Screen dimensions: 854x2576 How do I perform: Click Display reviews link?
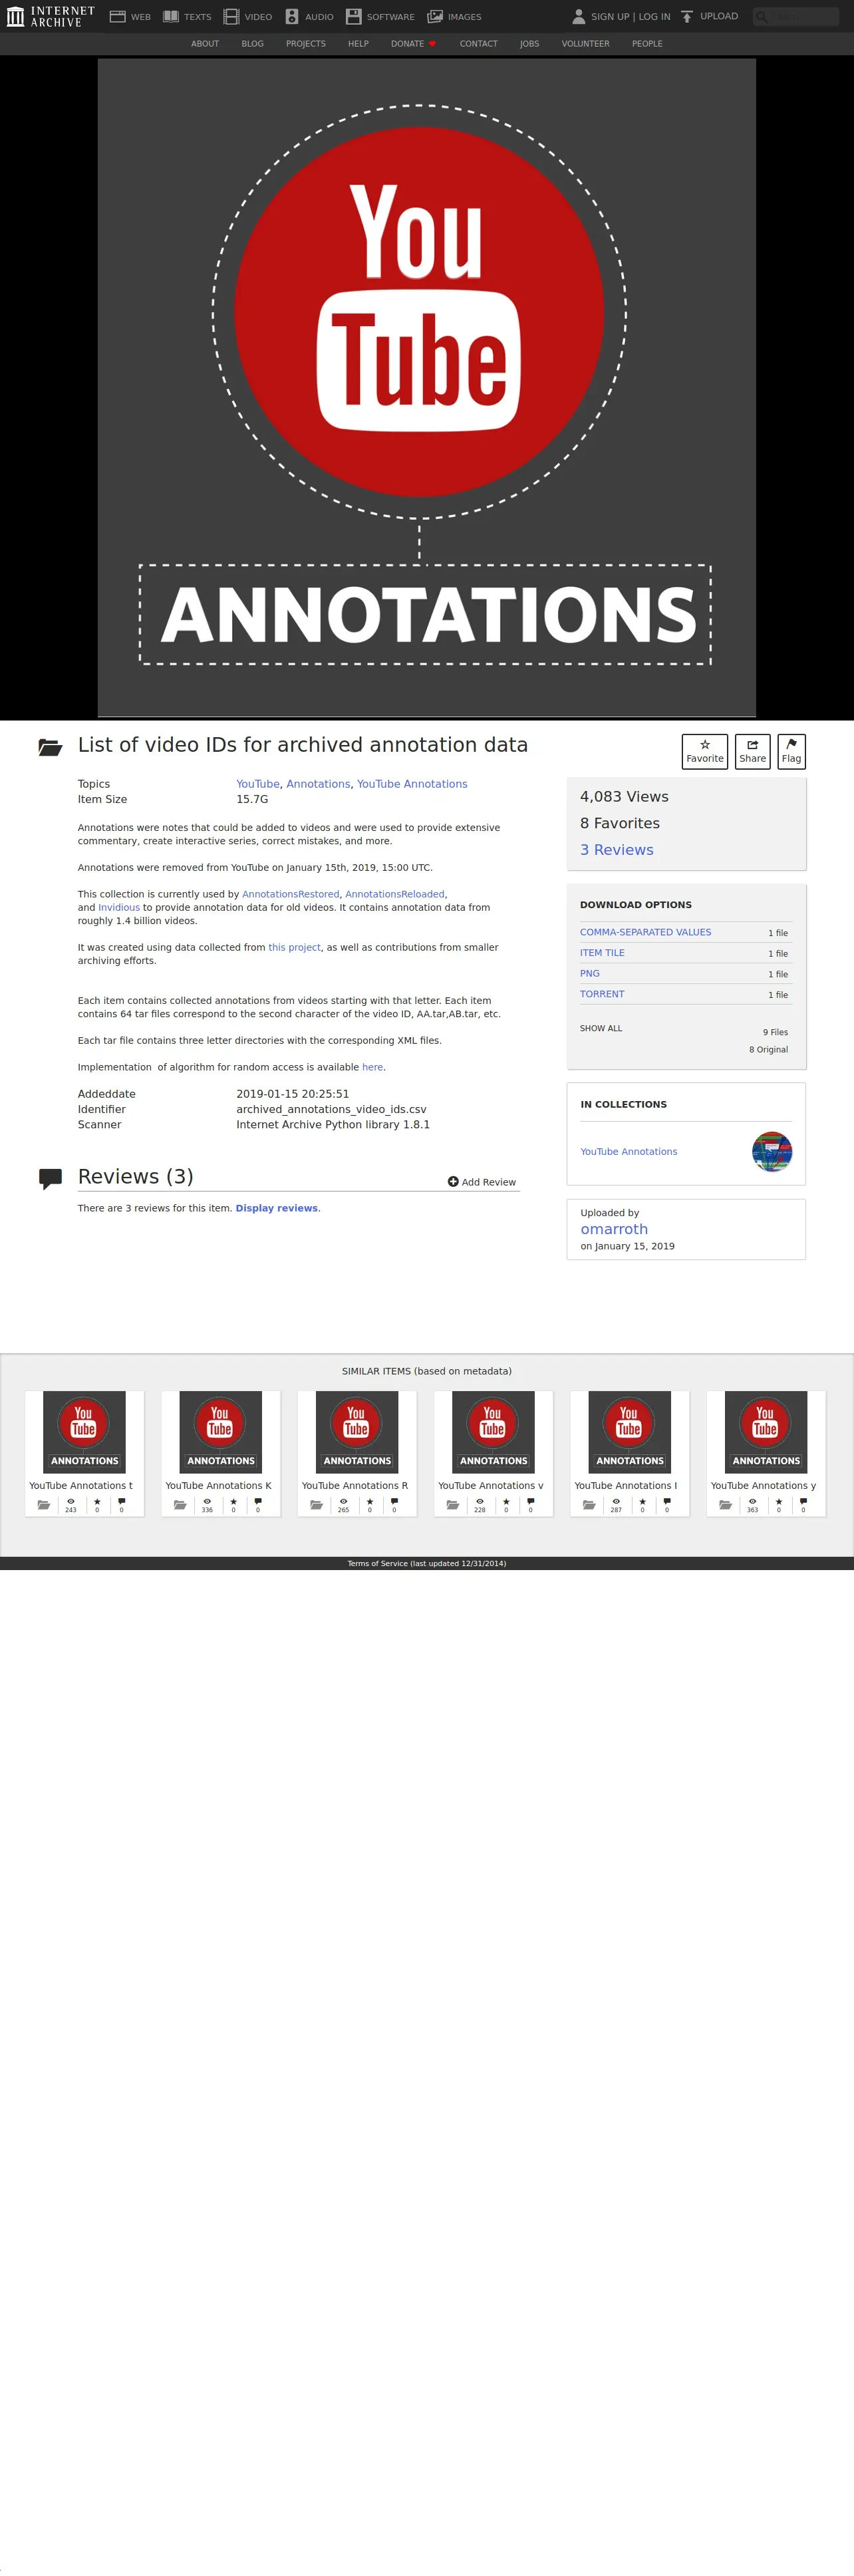tap(277, 1208)
